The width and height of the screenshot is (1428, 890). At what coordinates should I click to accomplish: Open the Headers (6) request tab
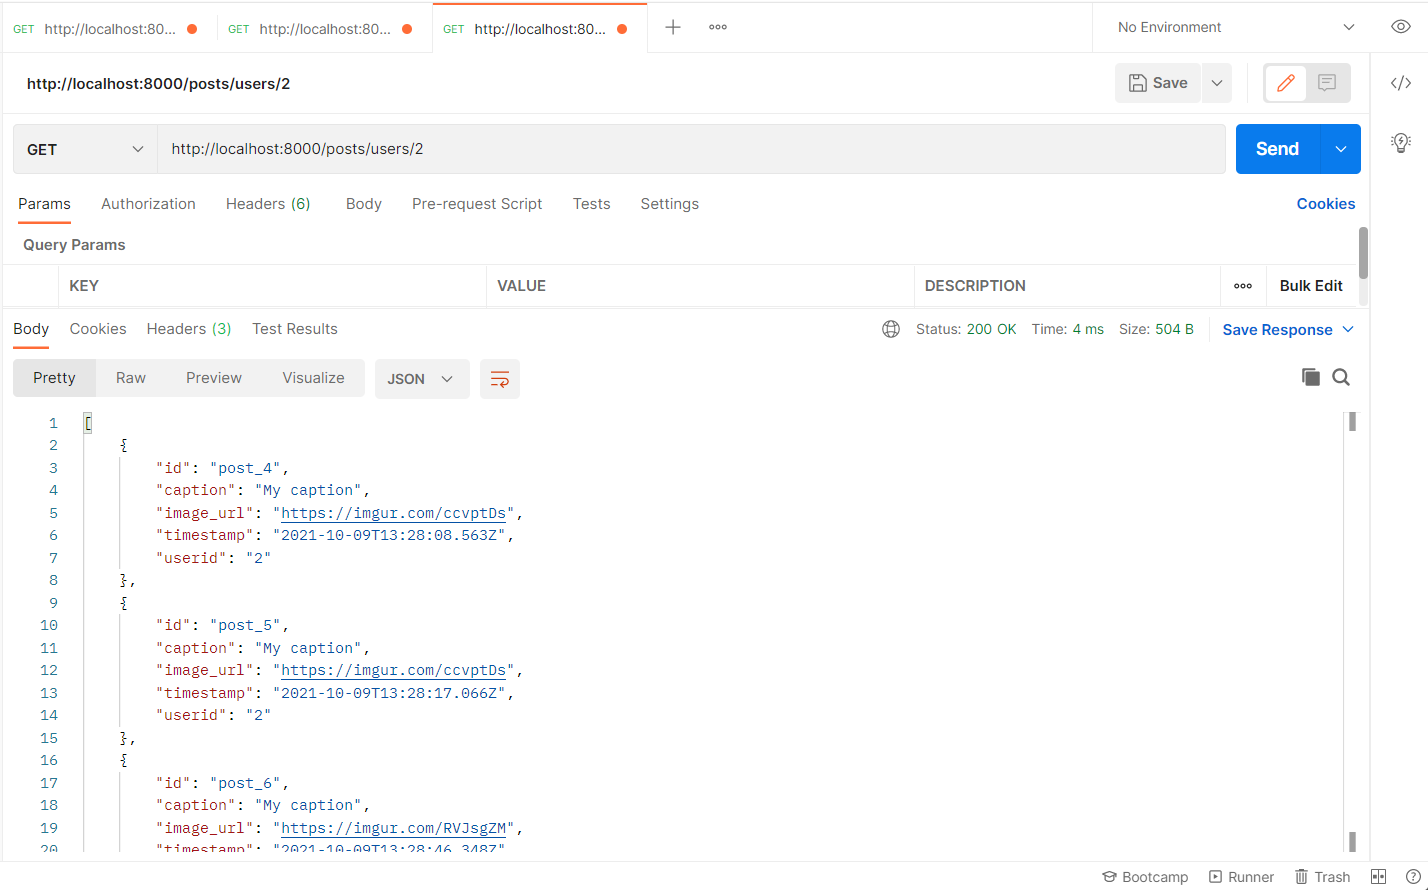[268, 204]
